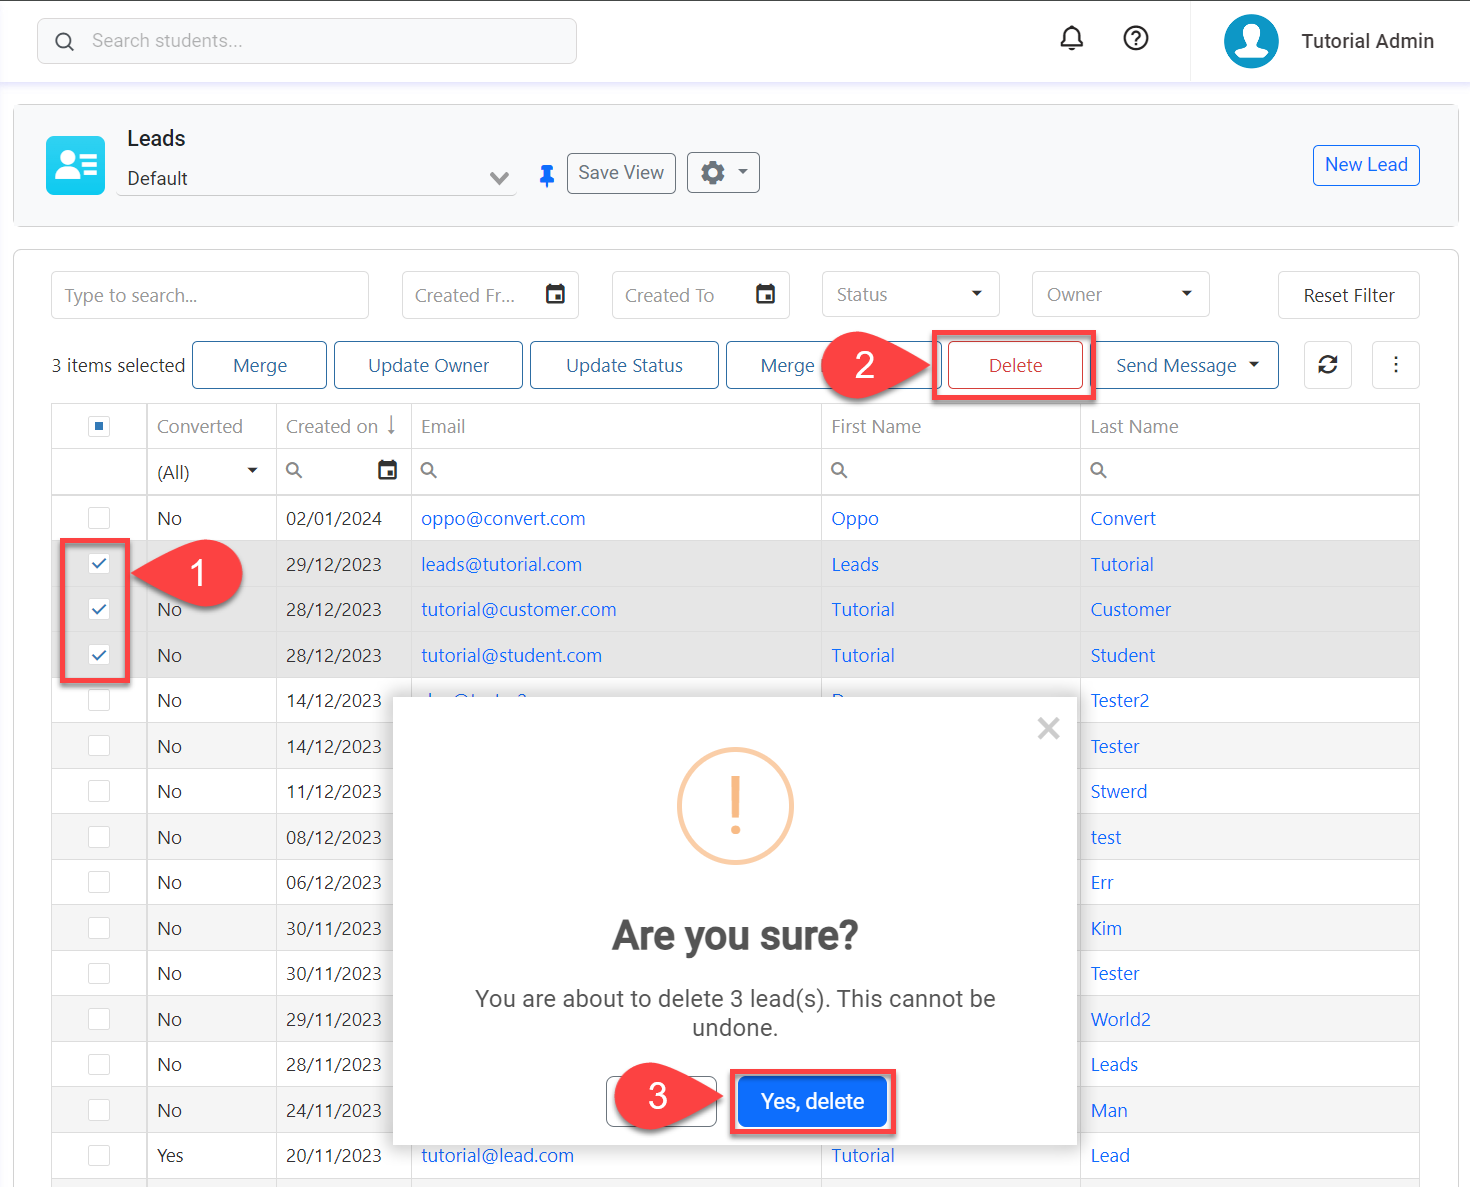Viewport: 1470px width, 1187px height.
Task: Expand the Send Message dropdown
Action: pyautogui.click(x=1254, y=365)
